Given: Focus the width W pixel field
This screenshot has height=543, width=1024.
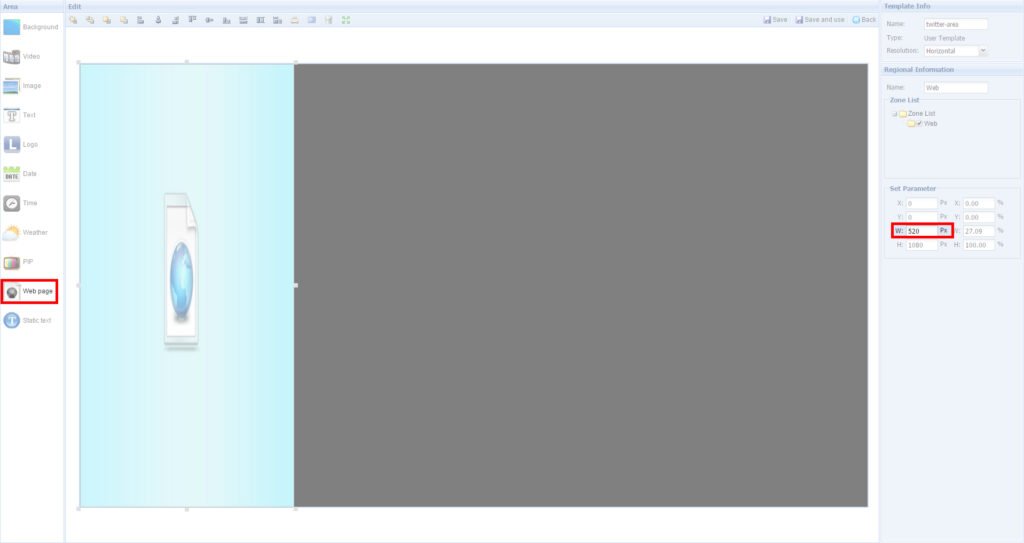Looking at the screenshot, I should 920,231.
